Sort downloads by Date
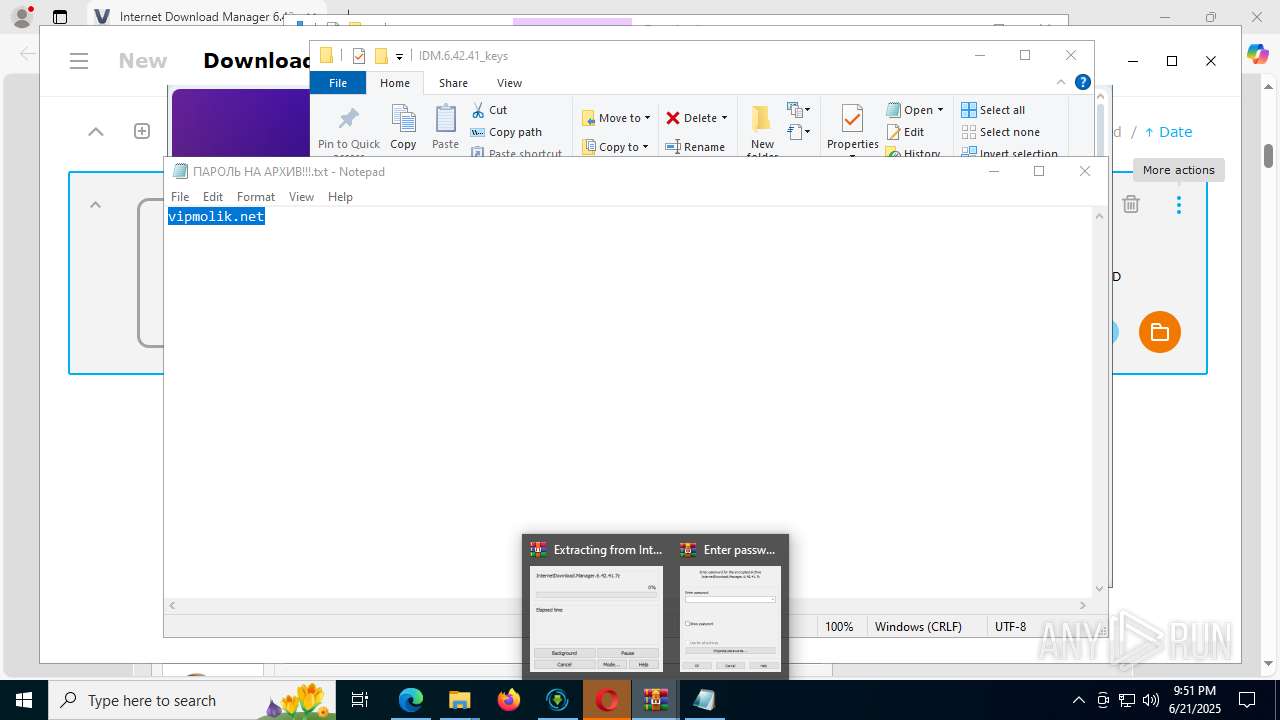1280x720 pixels. pos(1168,132)
